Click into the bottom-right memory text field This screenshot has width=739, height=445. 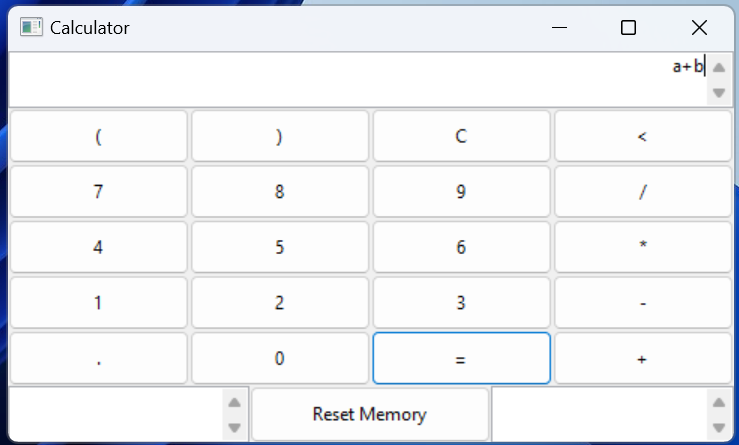coord(598,414)
